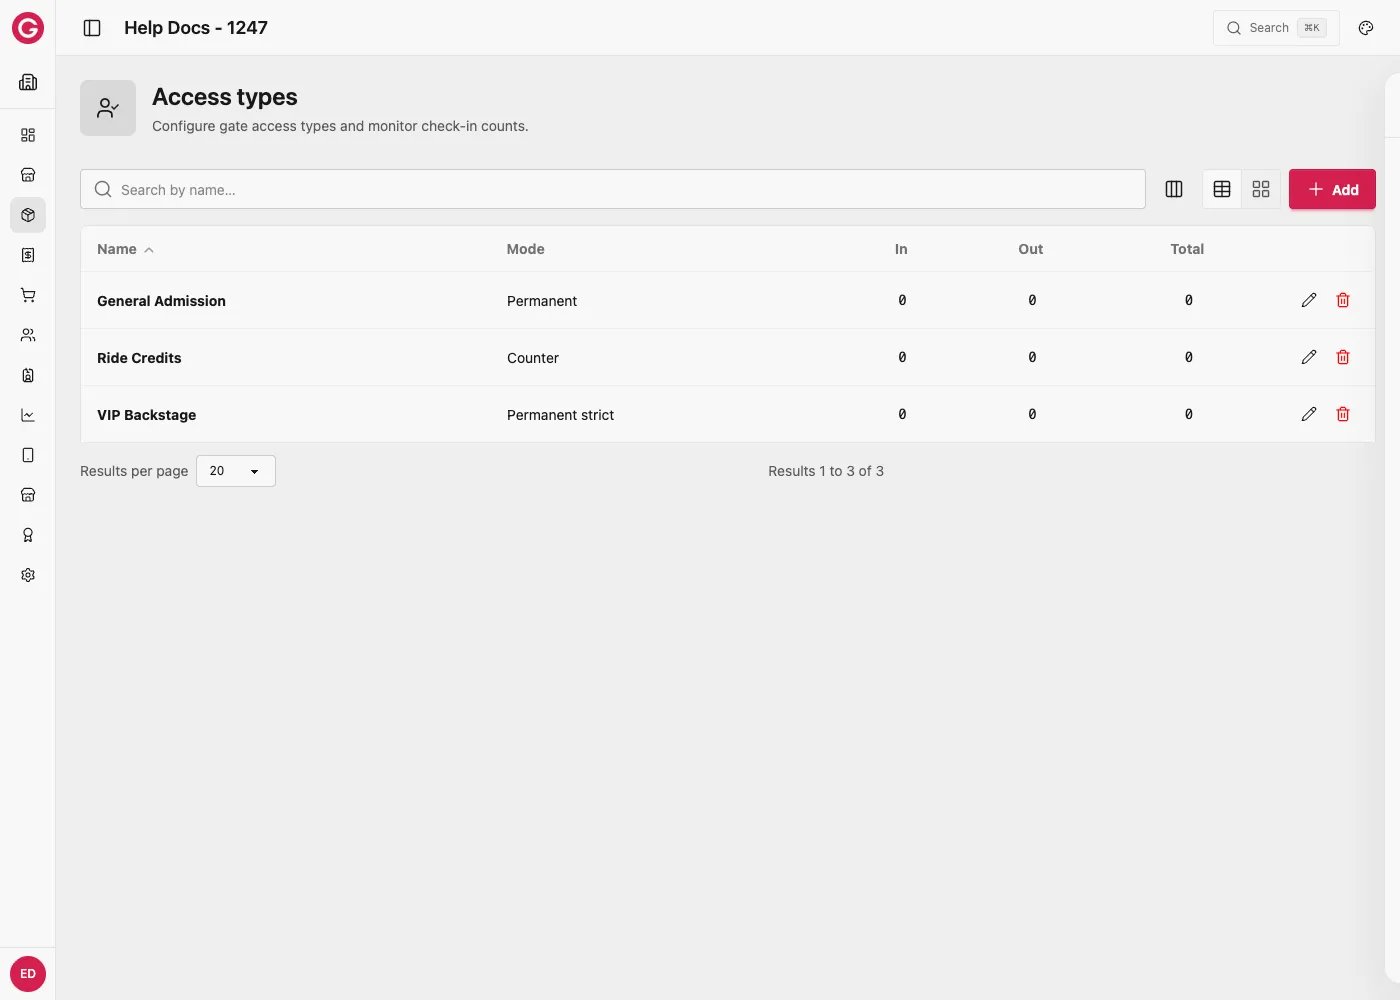Select the General Admission row name

(x=161, y=301)
